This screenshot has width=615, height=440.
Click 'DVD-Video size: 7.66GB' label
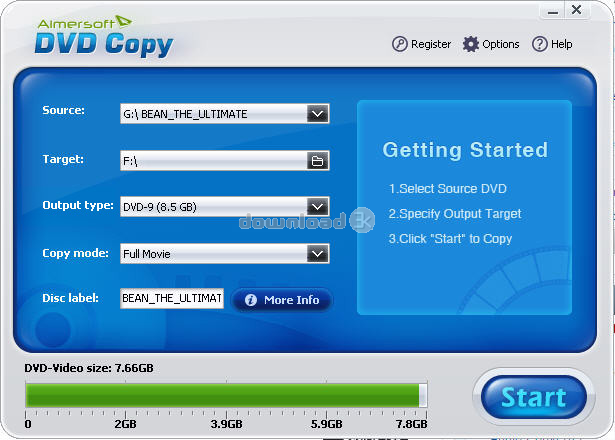pyautogui.click(x=89, y=368)
